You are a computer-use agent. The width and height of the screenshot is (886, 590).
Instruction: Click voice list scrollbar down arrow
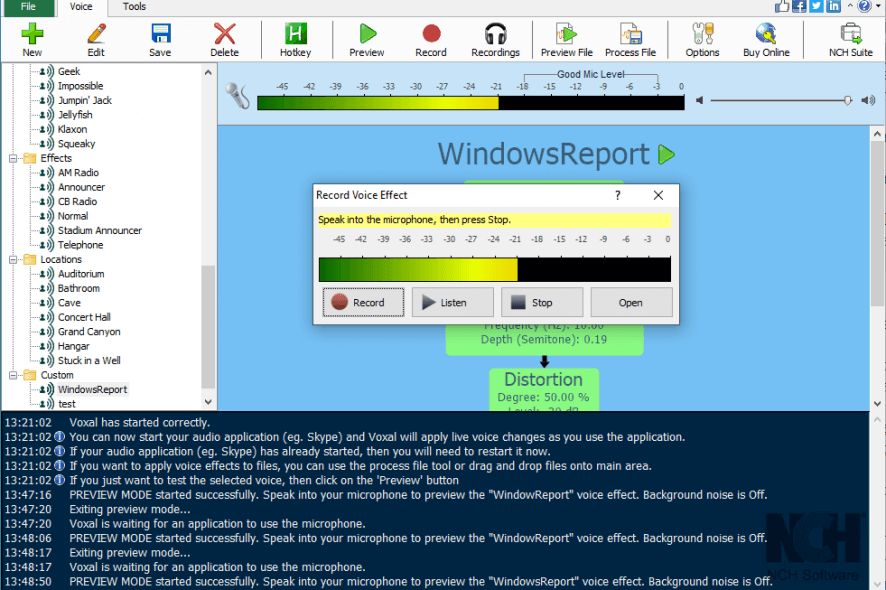pos(208,402)
